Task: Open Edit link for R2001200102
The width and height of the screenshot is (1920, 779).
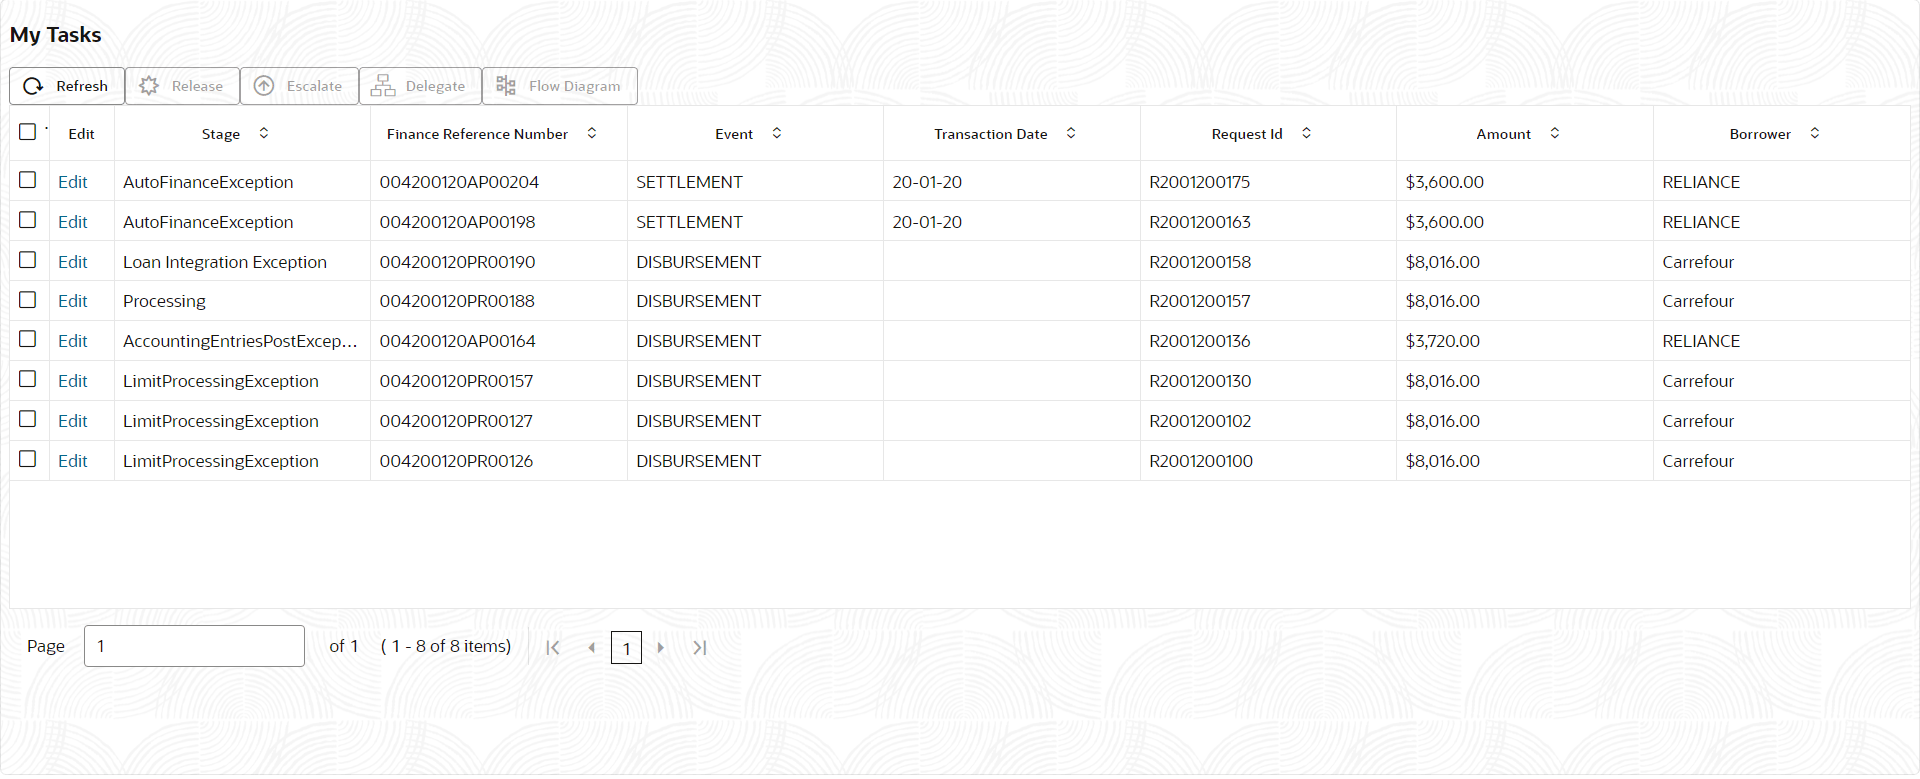Action: click(72, 421)
